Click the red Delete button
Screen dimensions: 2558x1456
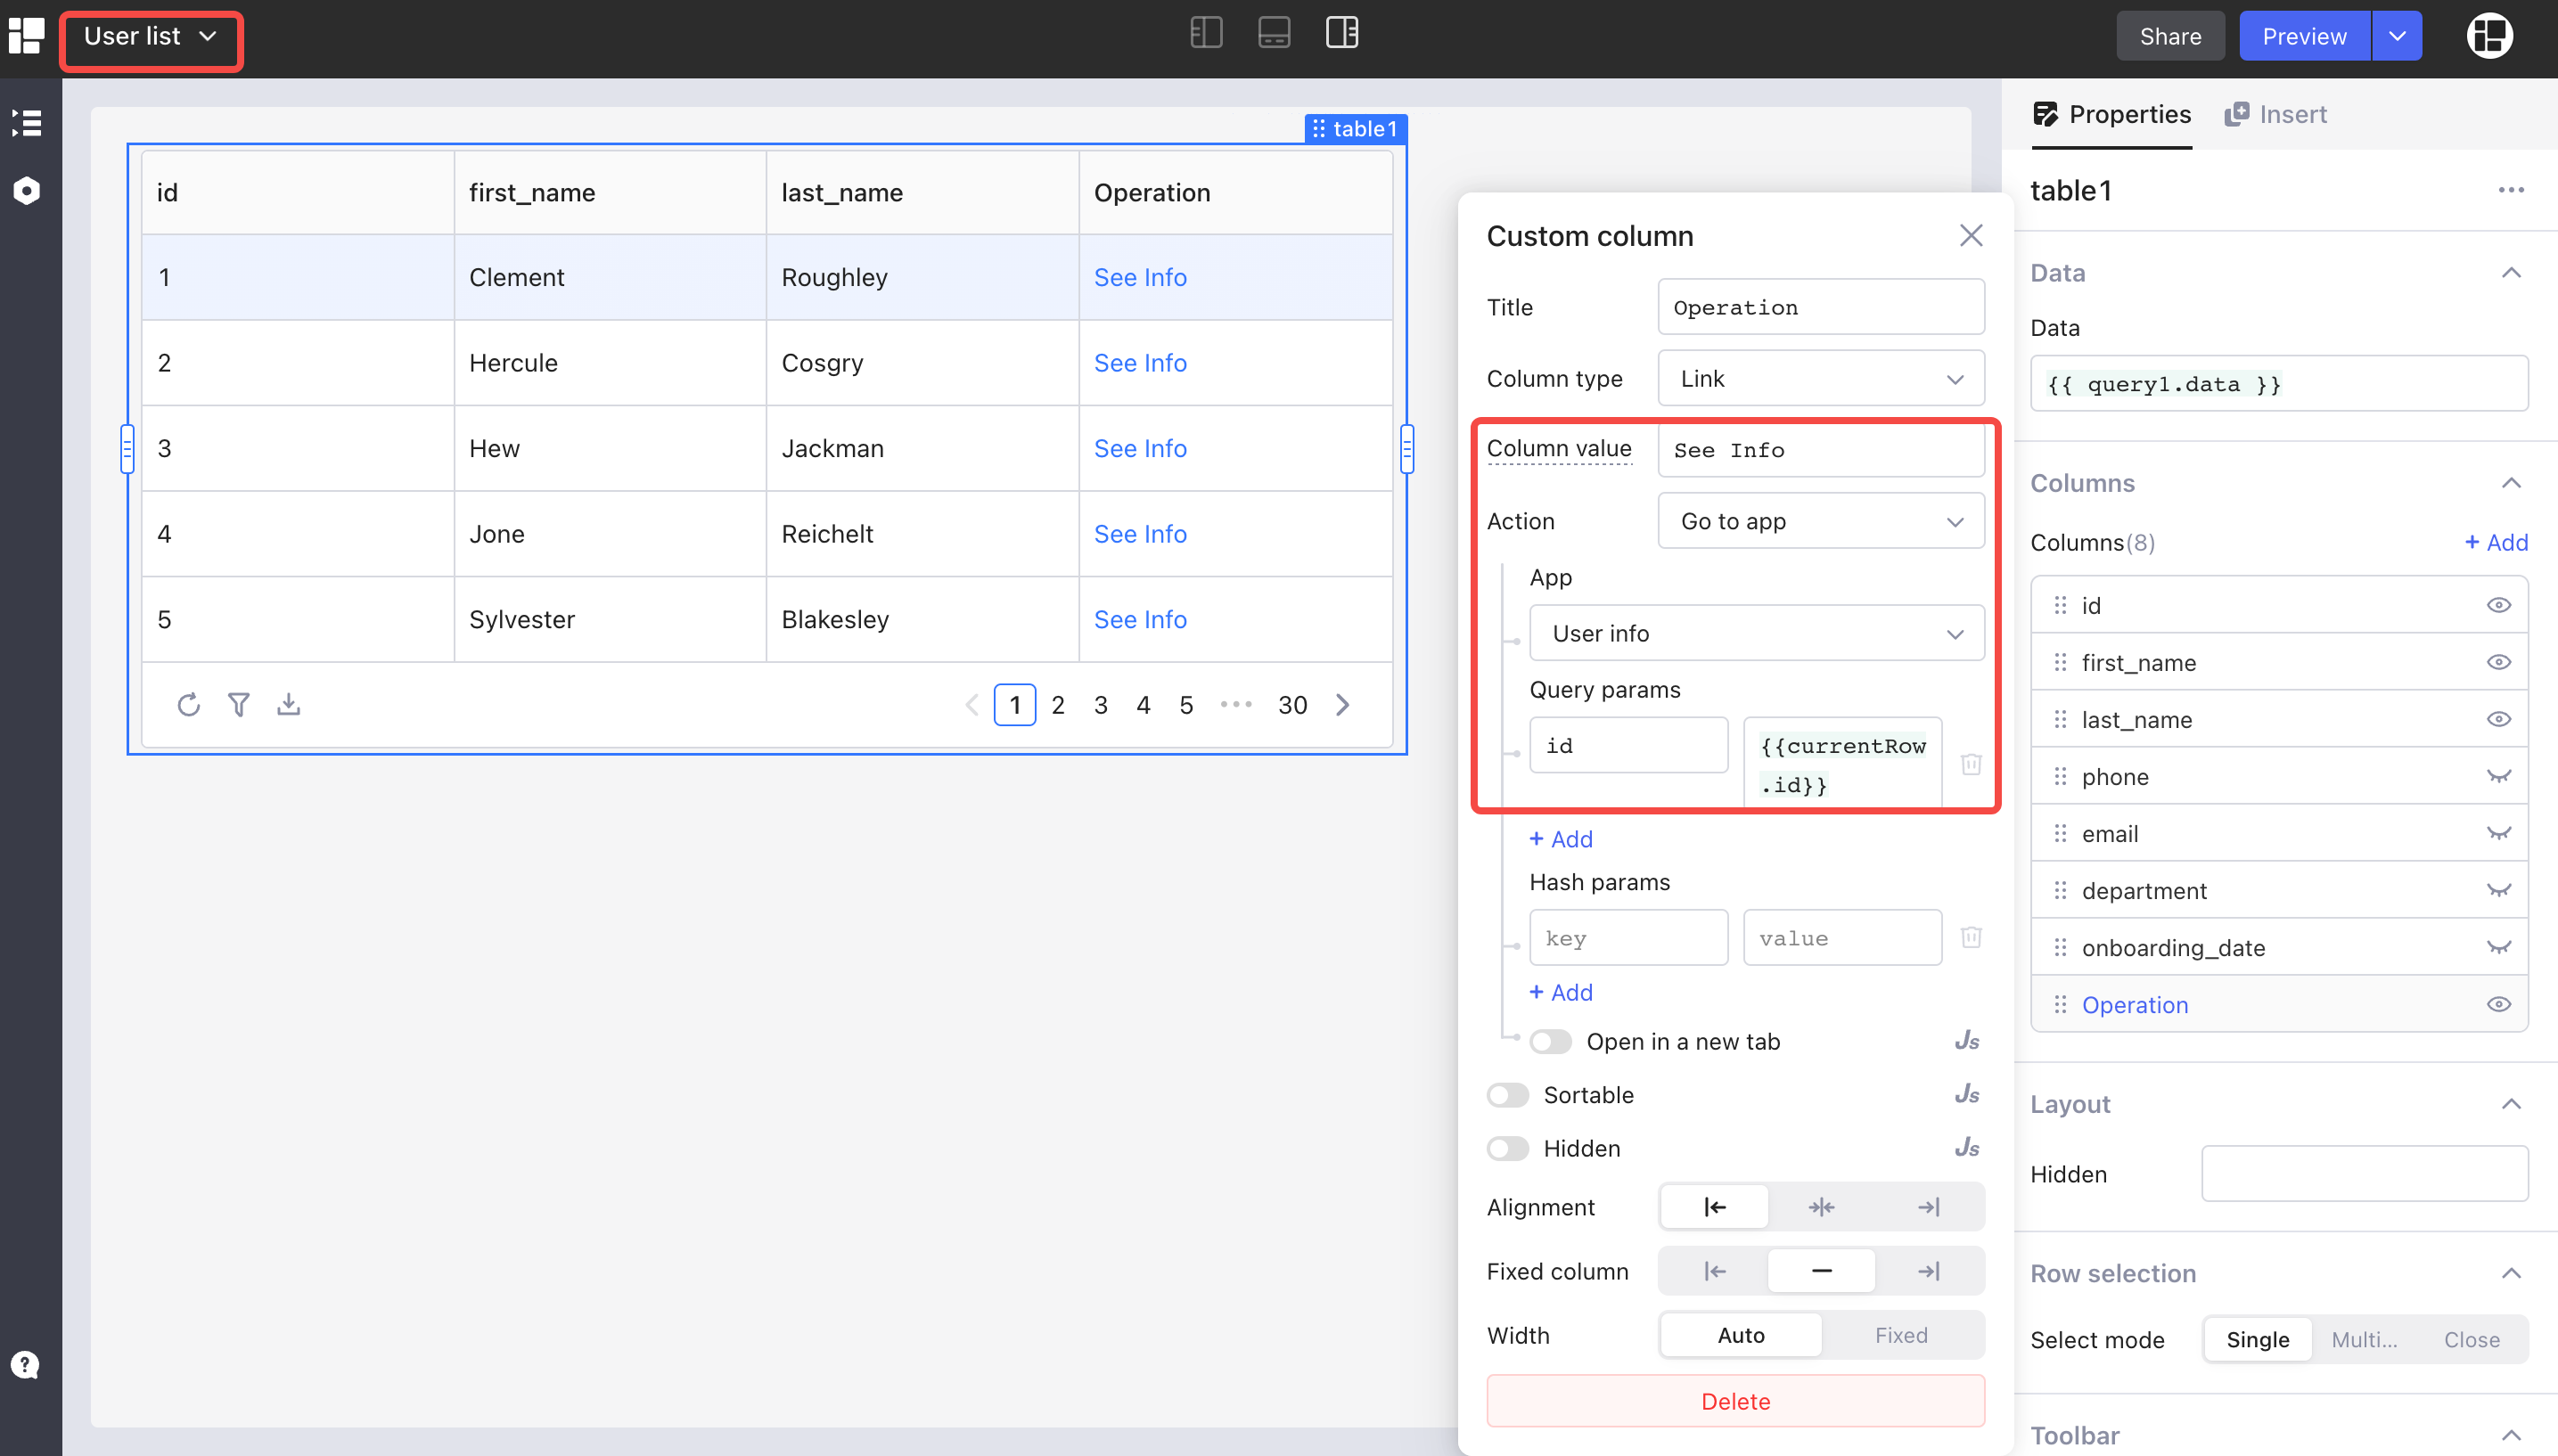pos(1735,1401)
